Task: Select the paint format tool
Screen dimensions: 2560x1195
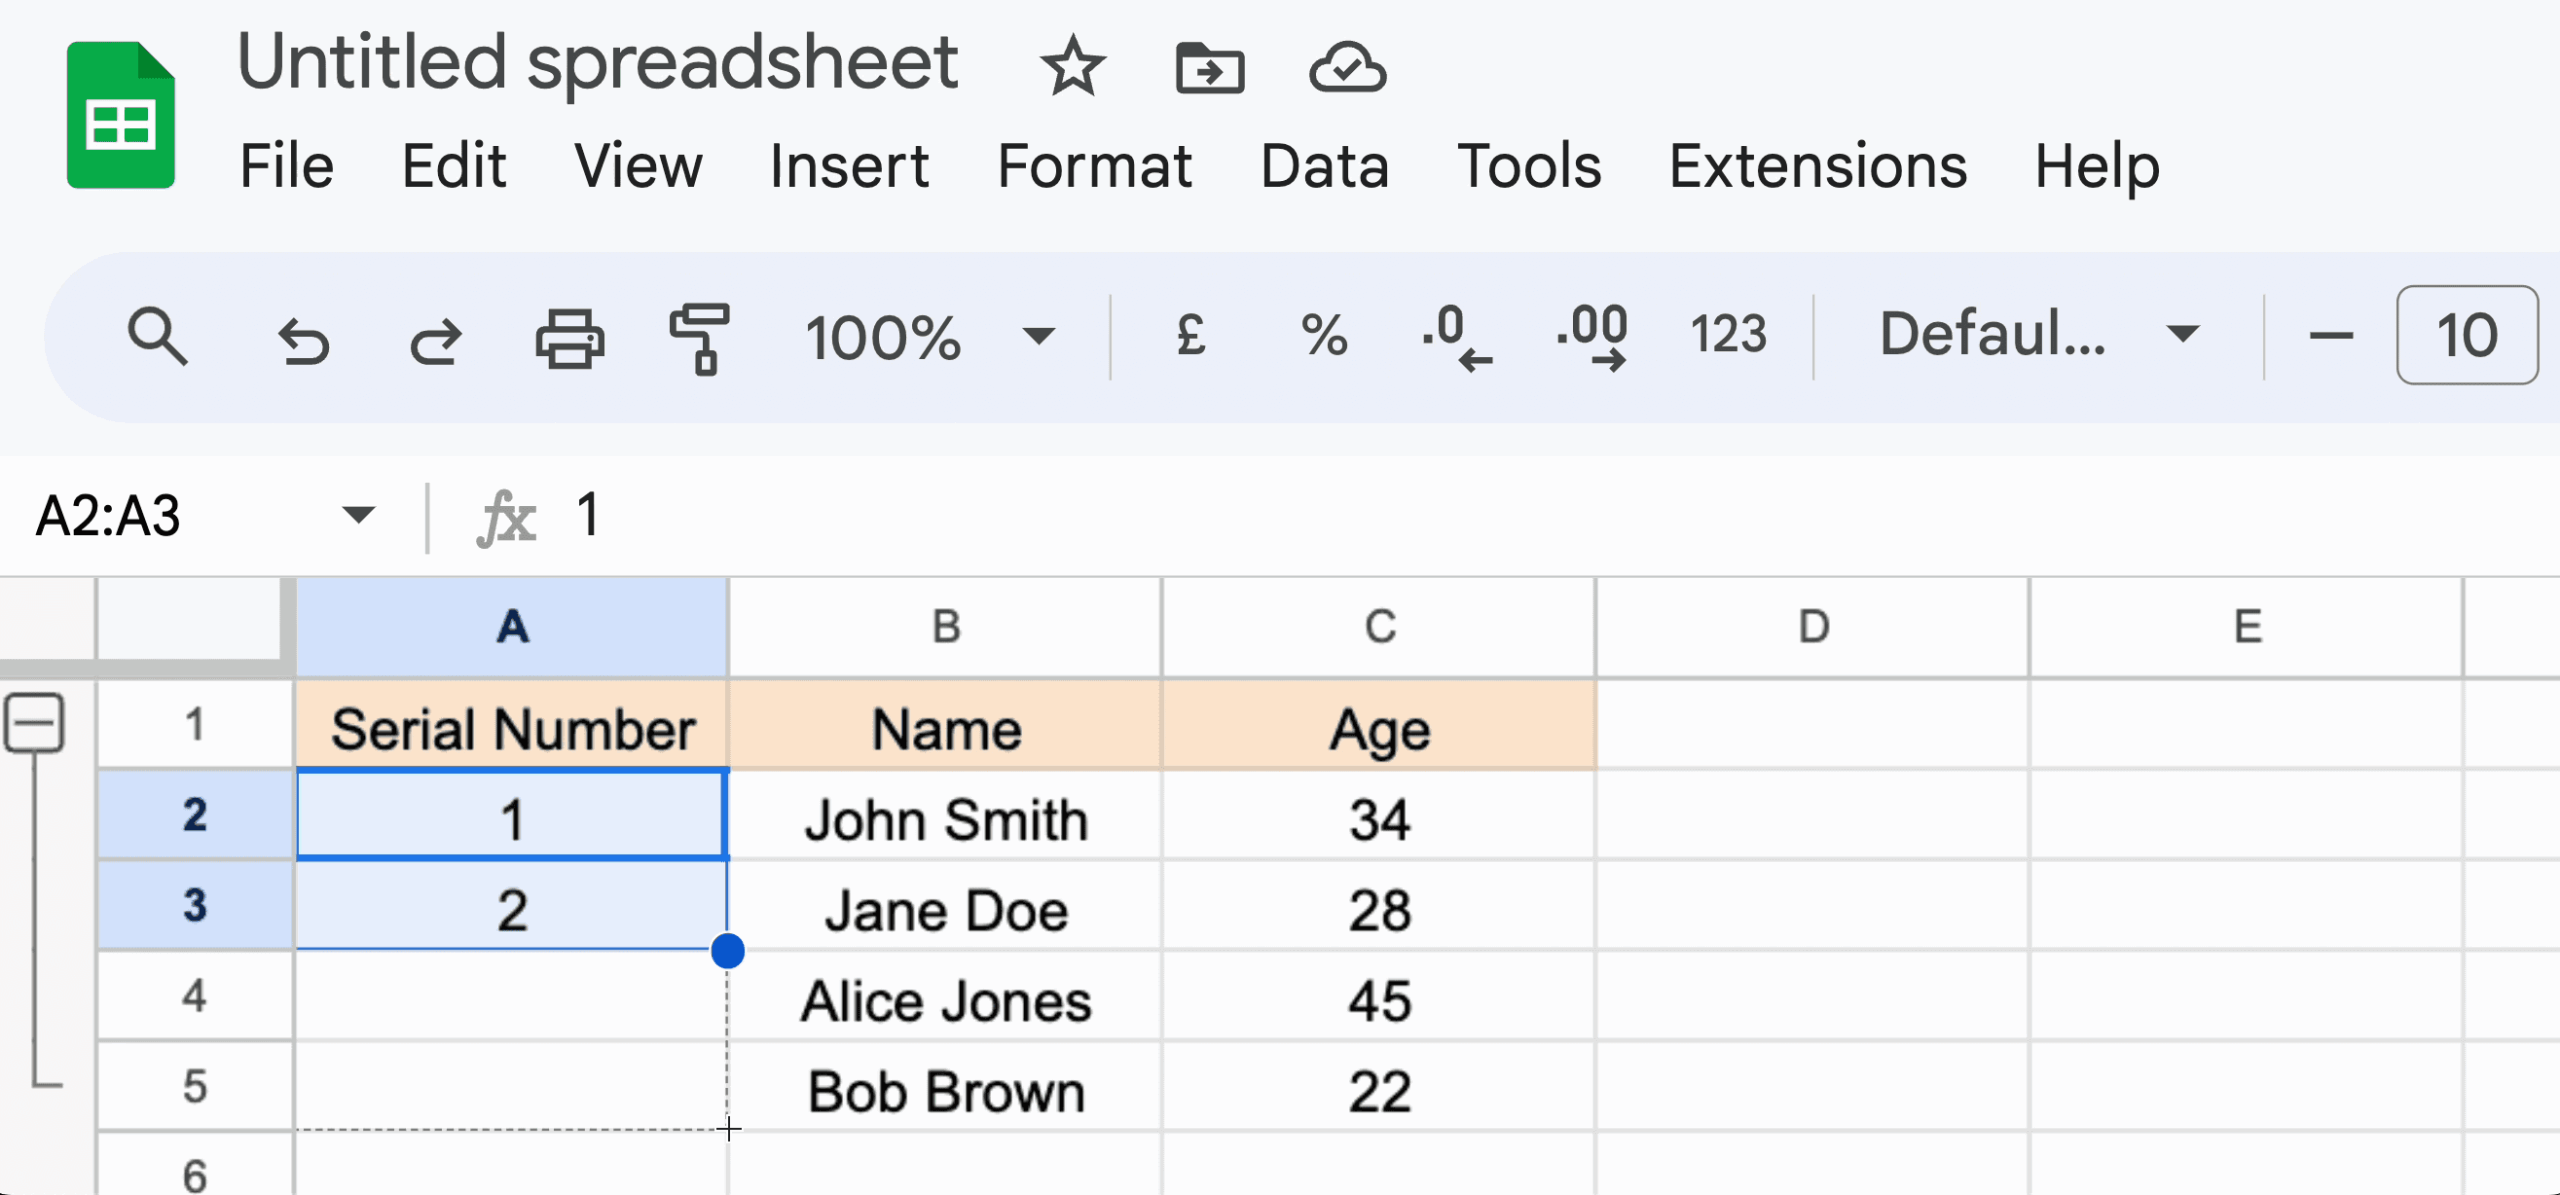Action: pyautogui.click(x=699, y=338)
